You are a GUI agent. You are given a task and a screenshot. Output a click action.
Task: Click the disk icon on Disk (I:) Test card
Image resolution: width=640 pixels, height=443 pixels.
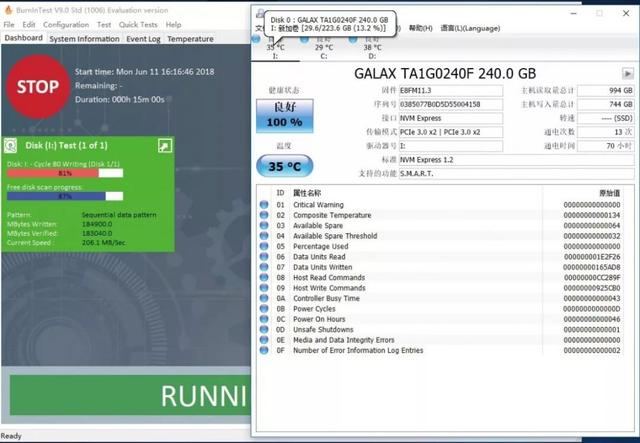coord(11,145)
